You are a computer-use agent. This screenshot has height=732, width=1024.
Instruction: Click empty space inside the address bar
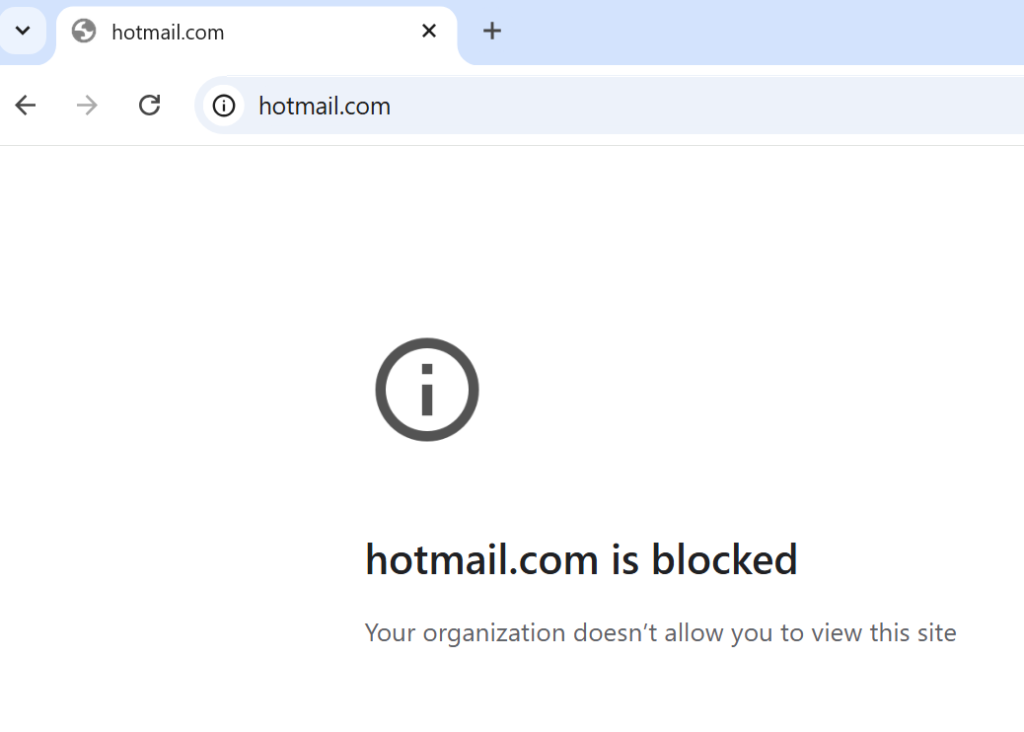tap(705, 106)
